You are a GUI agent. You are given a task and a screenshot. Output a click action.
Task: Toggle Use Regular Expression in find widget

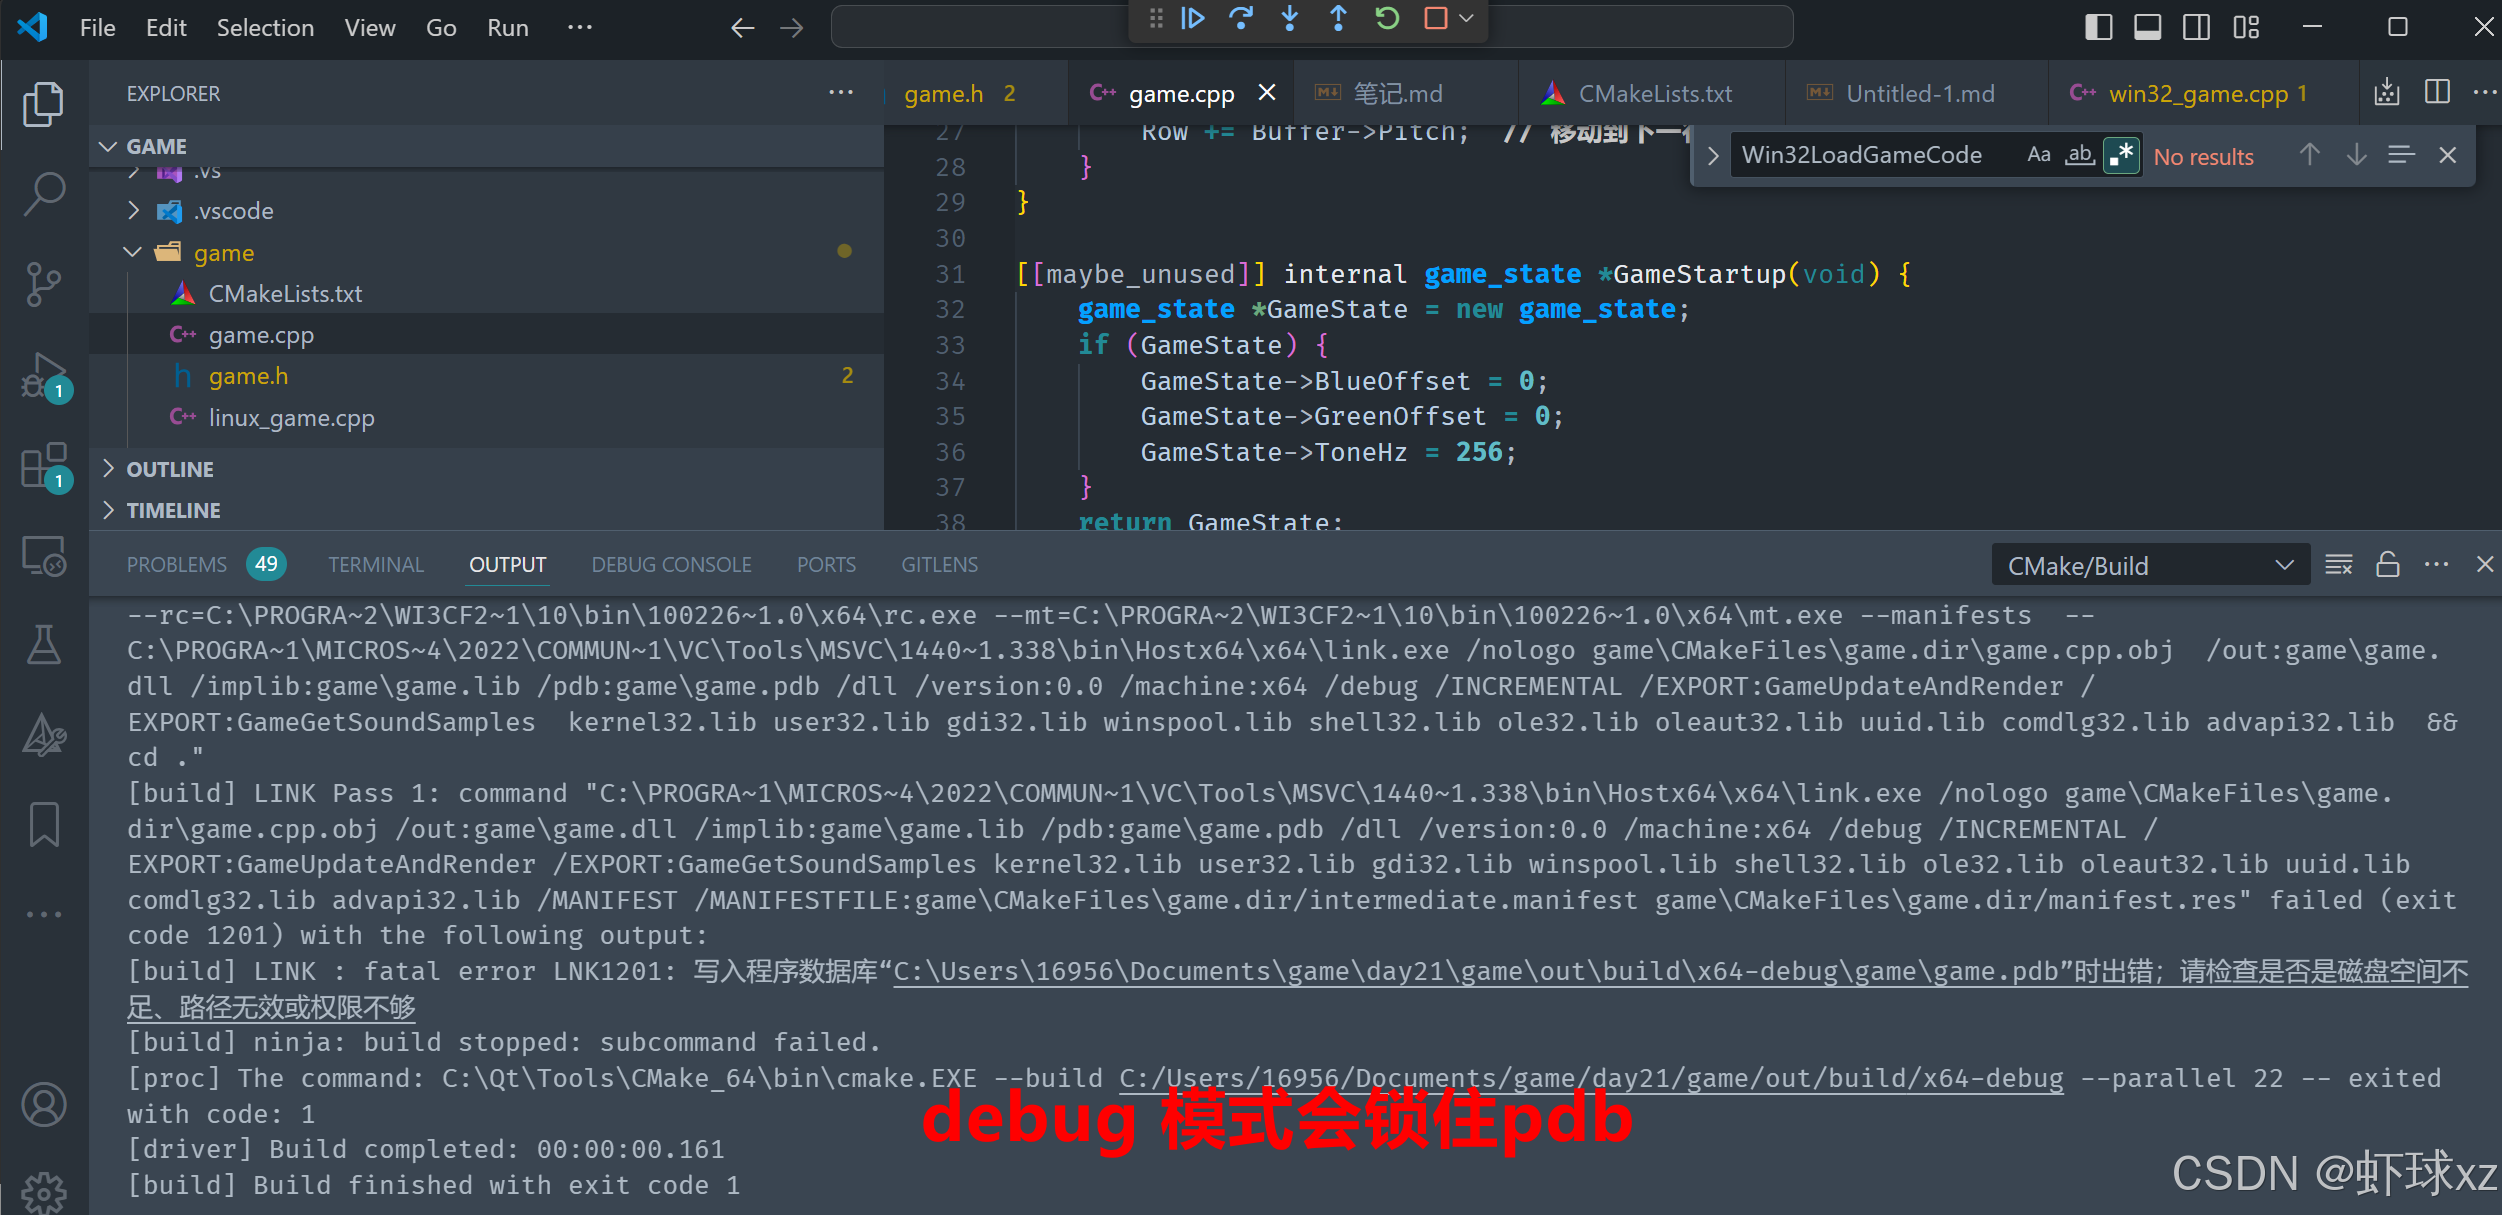coord(2121,155)
